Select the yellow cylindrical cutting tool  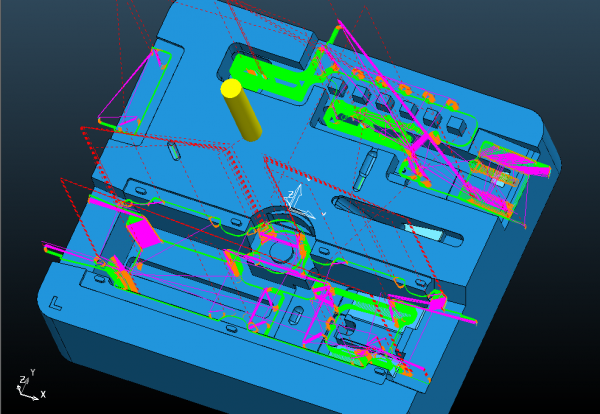pyautogui.click(x=241, y=110)
